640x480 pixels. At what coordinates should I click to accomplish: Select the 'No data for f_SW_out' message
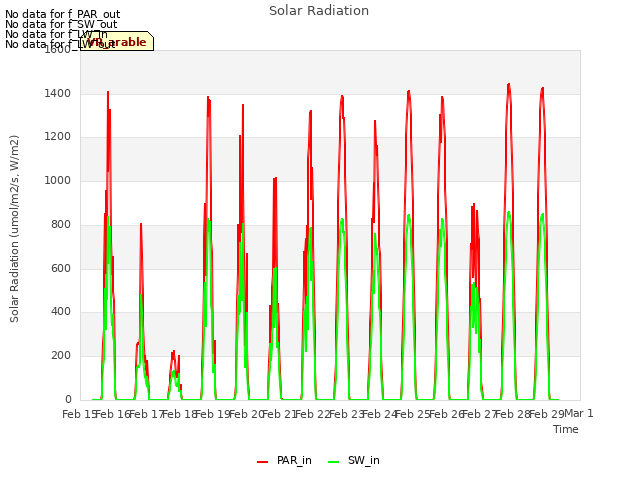pyautogui.click(x=61, y=24)
